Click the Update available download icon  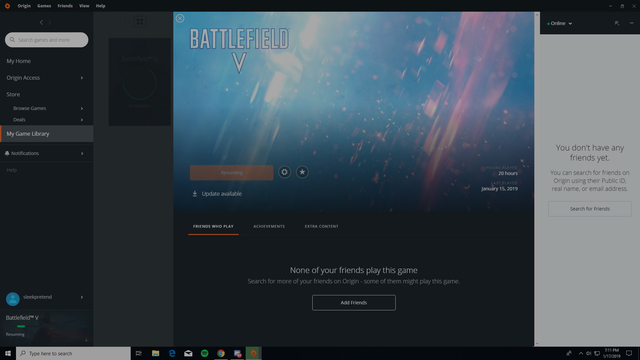tap(195, 194)
